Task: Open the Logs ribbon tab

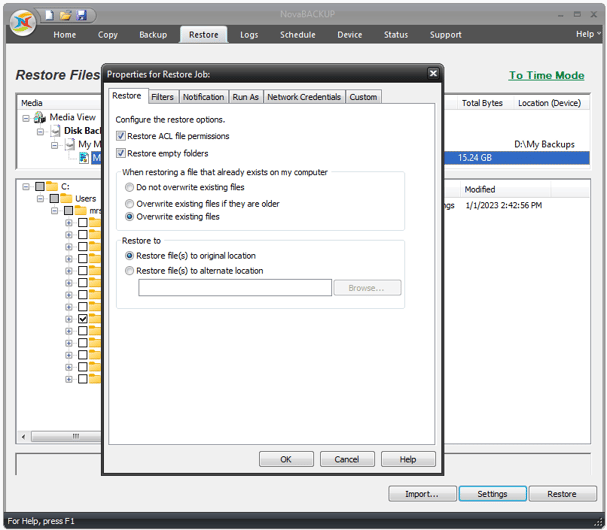Action: click(249, 35)
